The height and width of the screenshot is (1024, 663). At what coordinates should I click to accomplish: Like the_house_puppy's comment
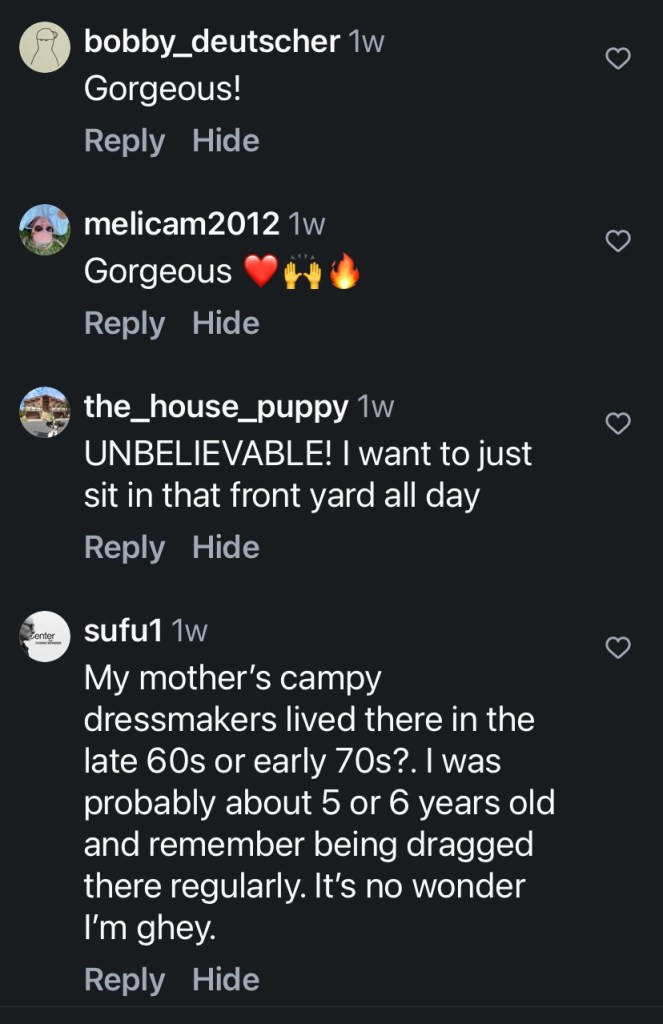pyautogui.click(x=619, y=424)
